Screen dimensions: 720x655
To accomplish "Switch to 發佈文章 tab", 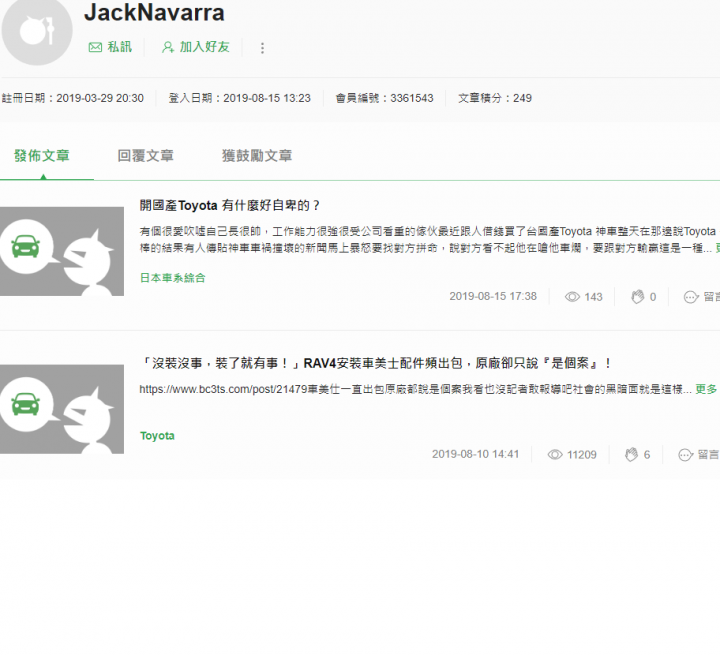I will [x=42, y=156].
